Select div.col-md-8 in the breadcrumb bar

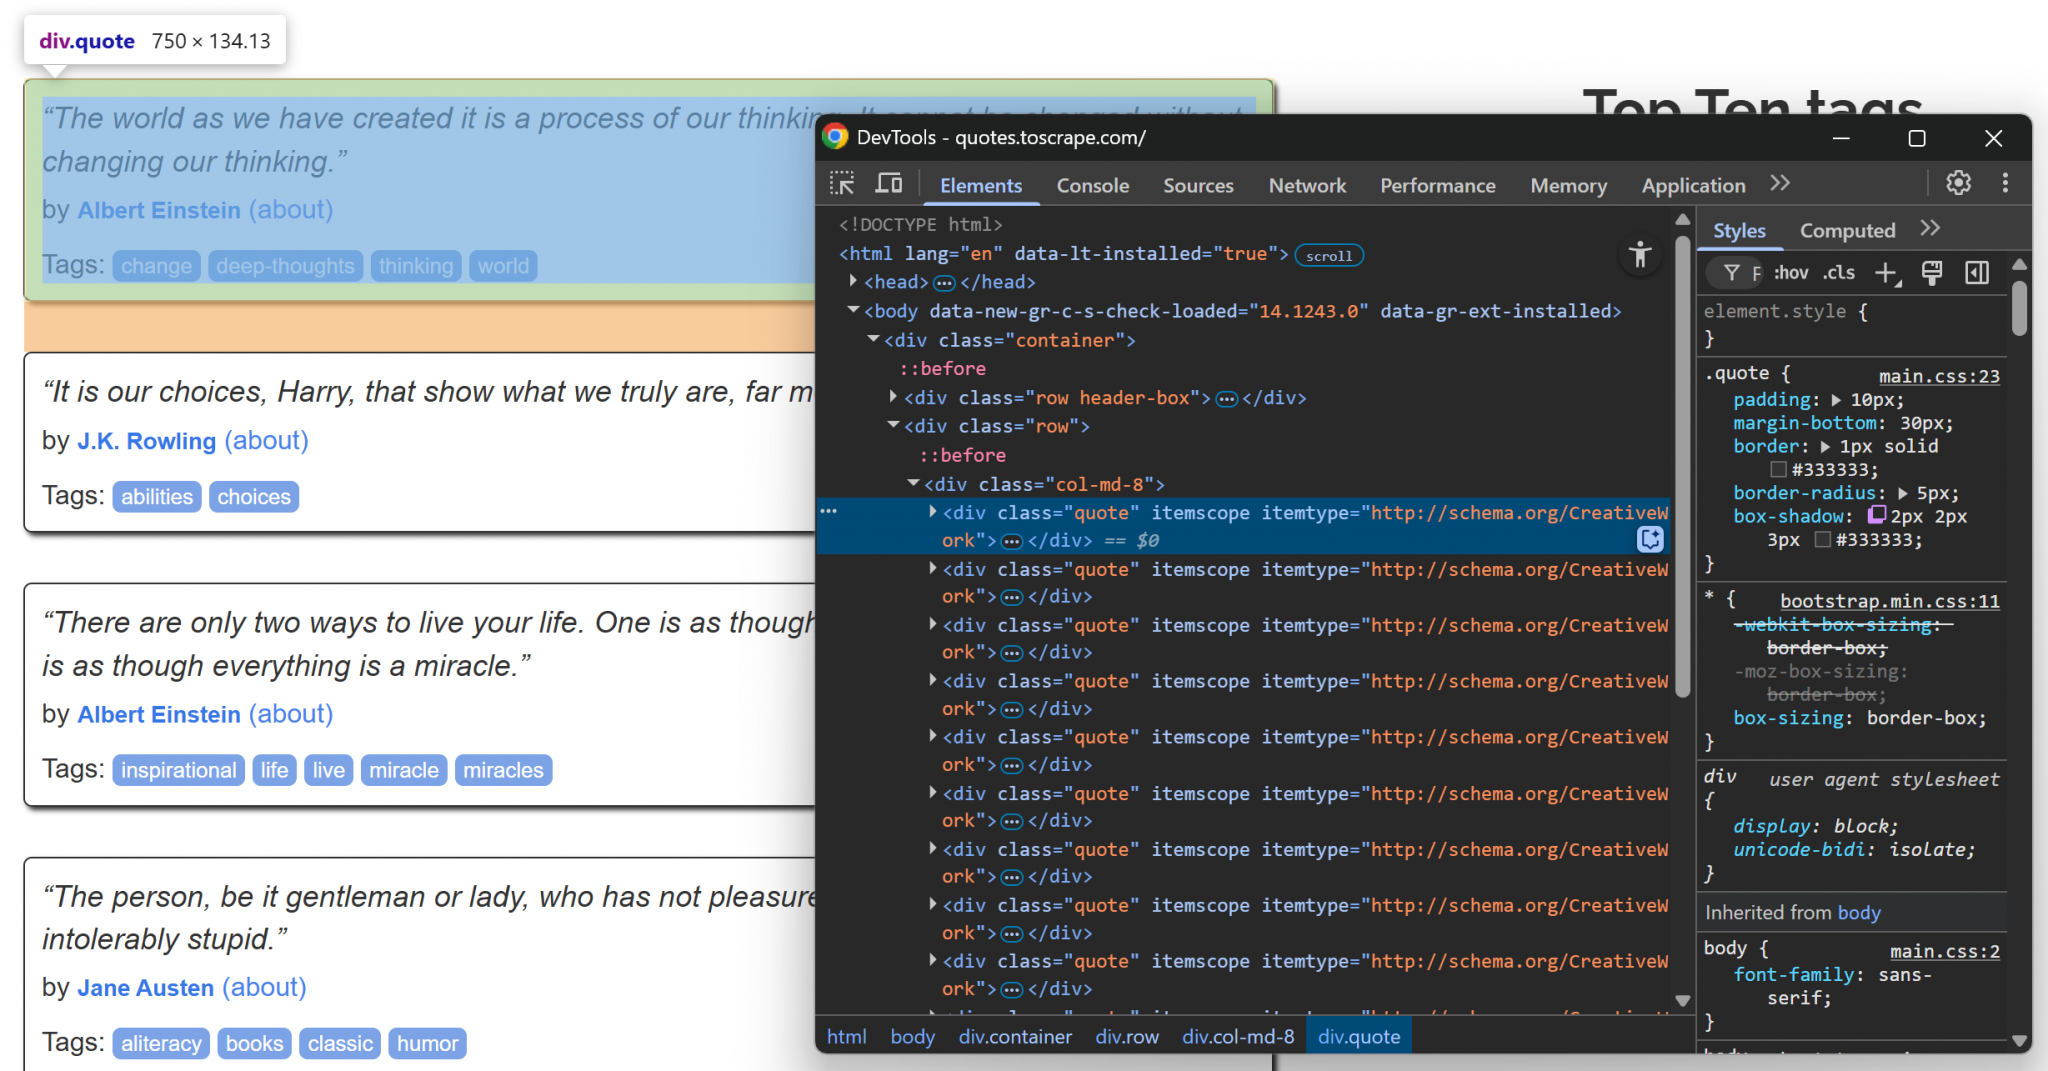1238,1037
